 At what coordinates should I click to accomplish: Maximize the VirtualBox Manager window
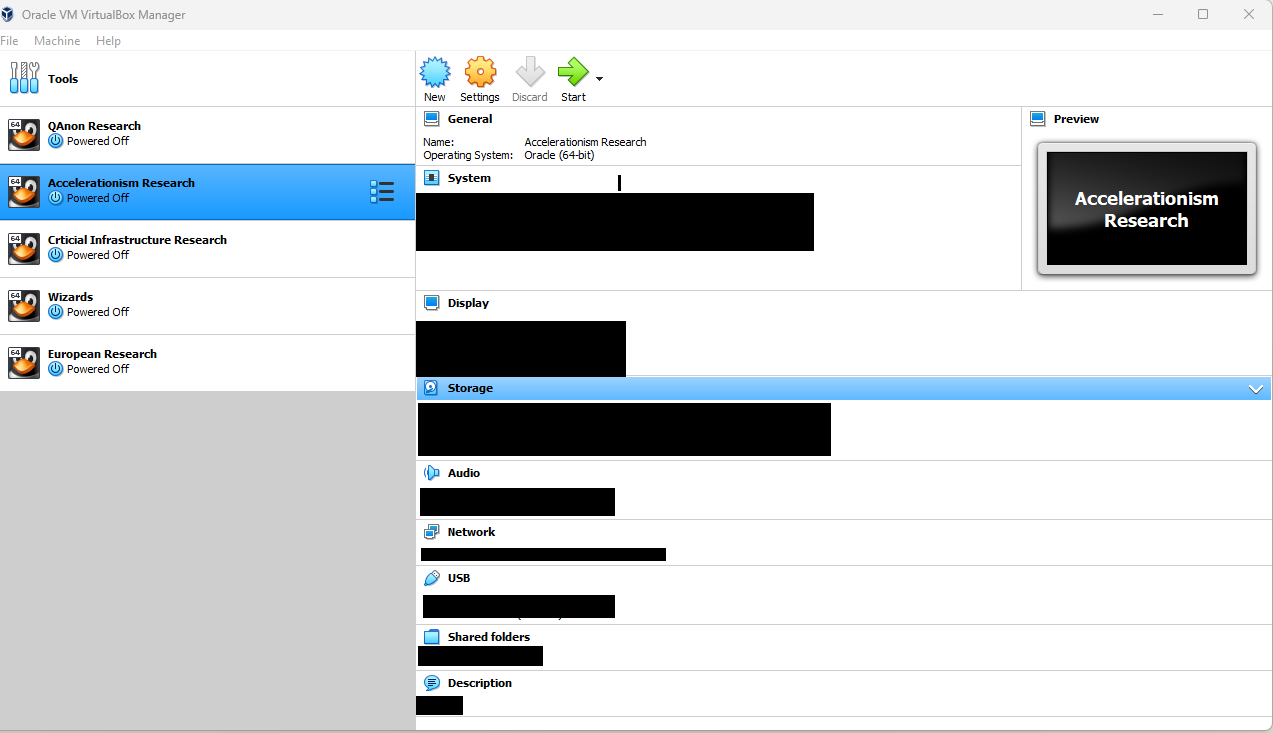pyautogui.click(x=1203, y=14)
